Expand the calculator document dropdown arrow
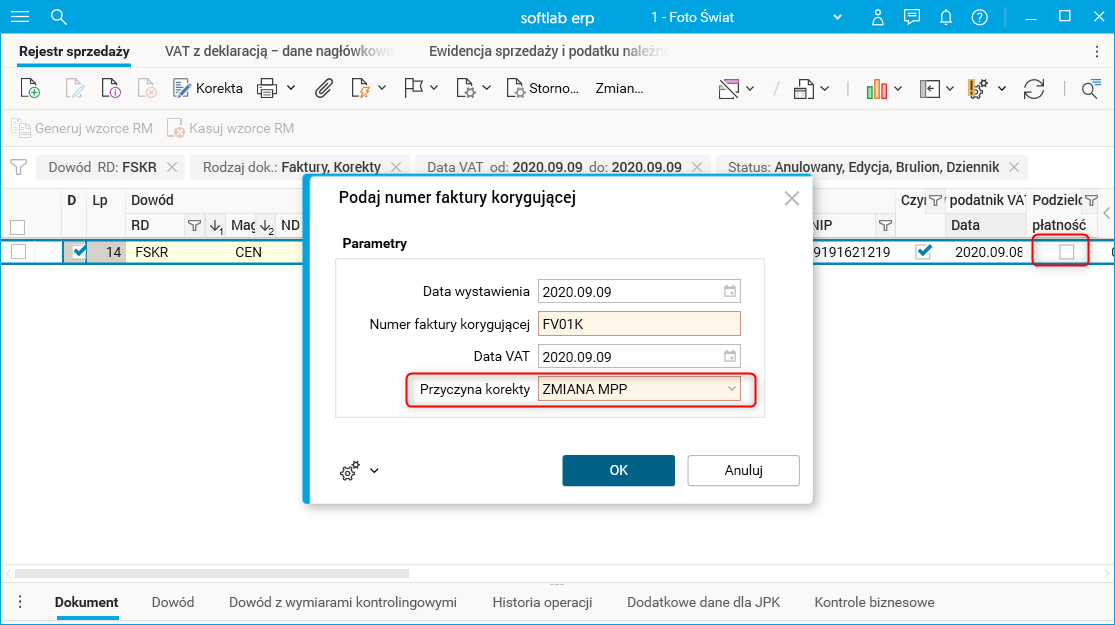 tap(825, 89)
